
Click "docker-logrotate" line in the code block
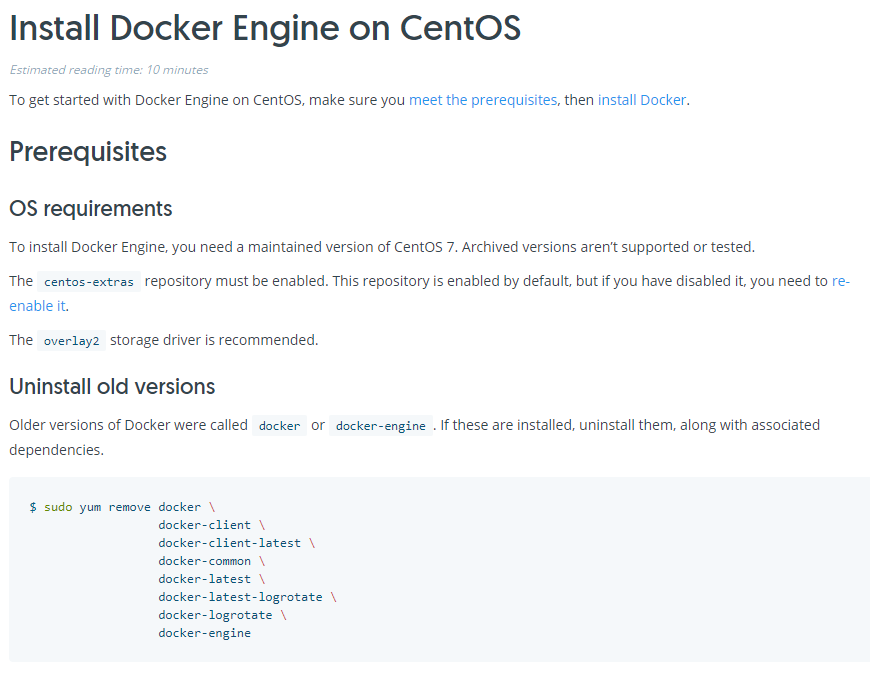pos(215,615)
